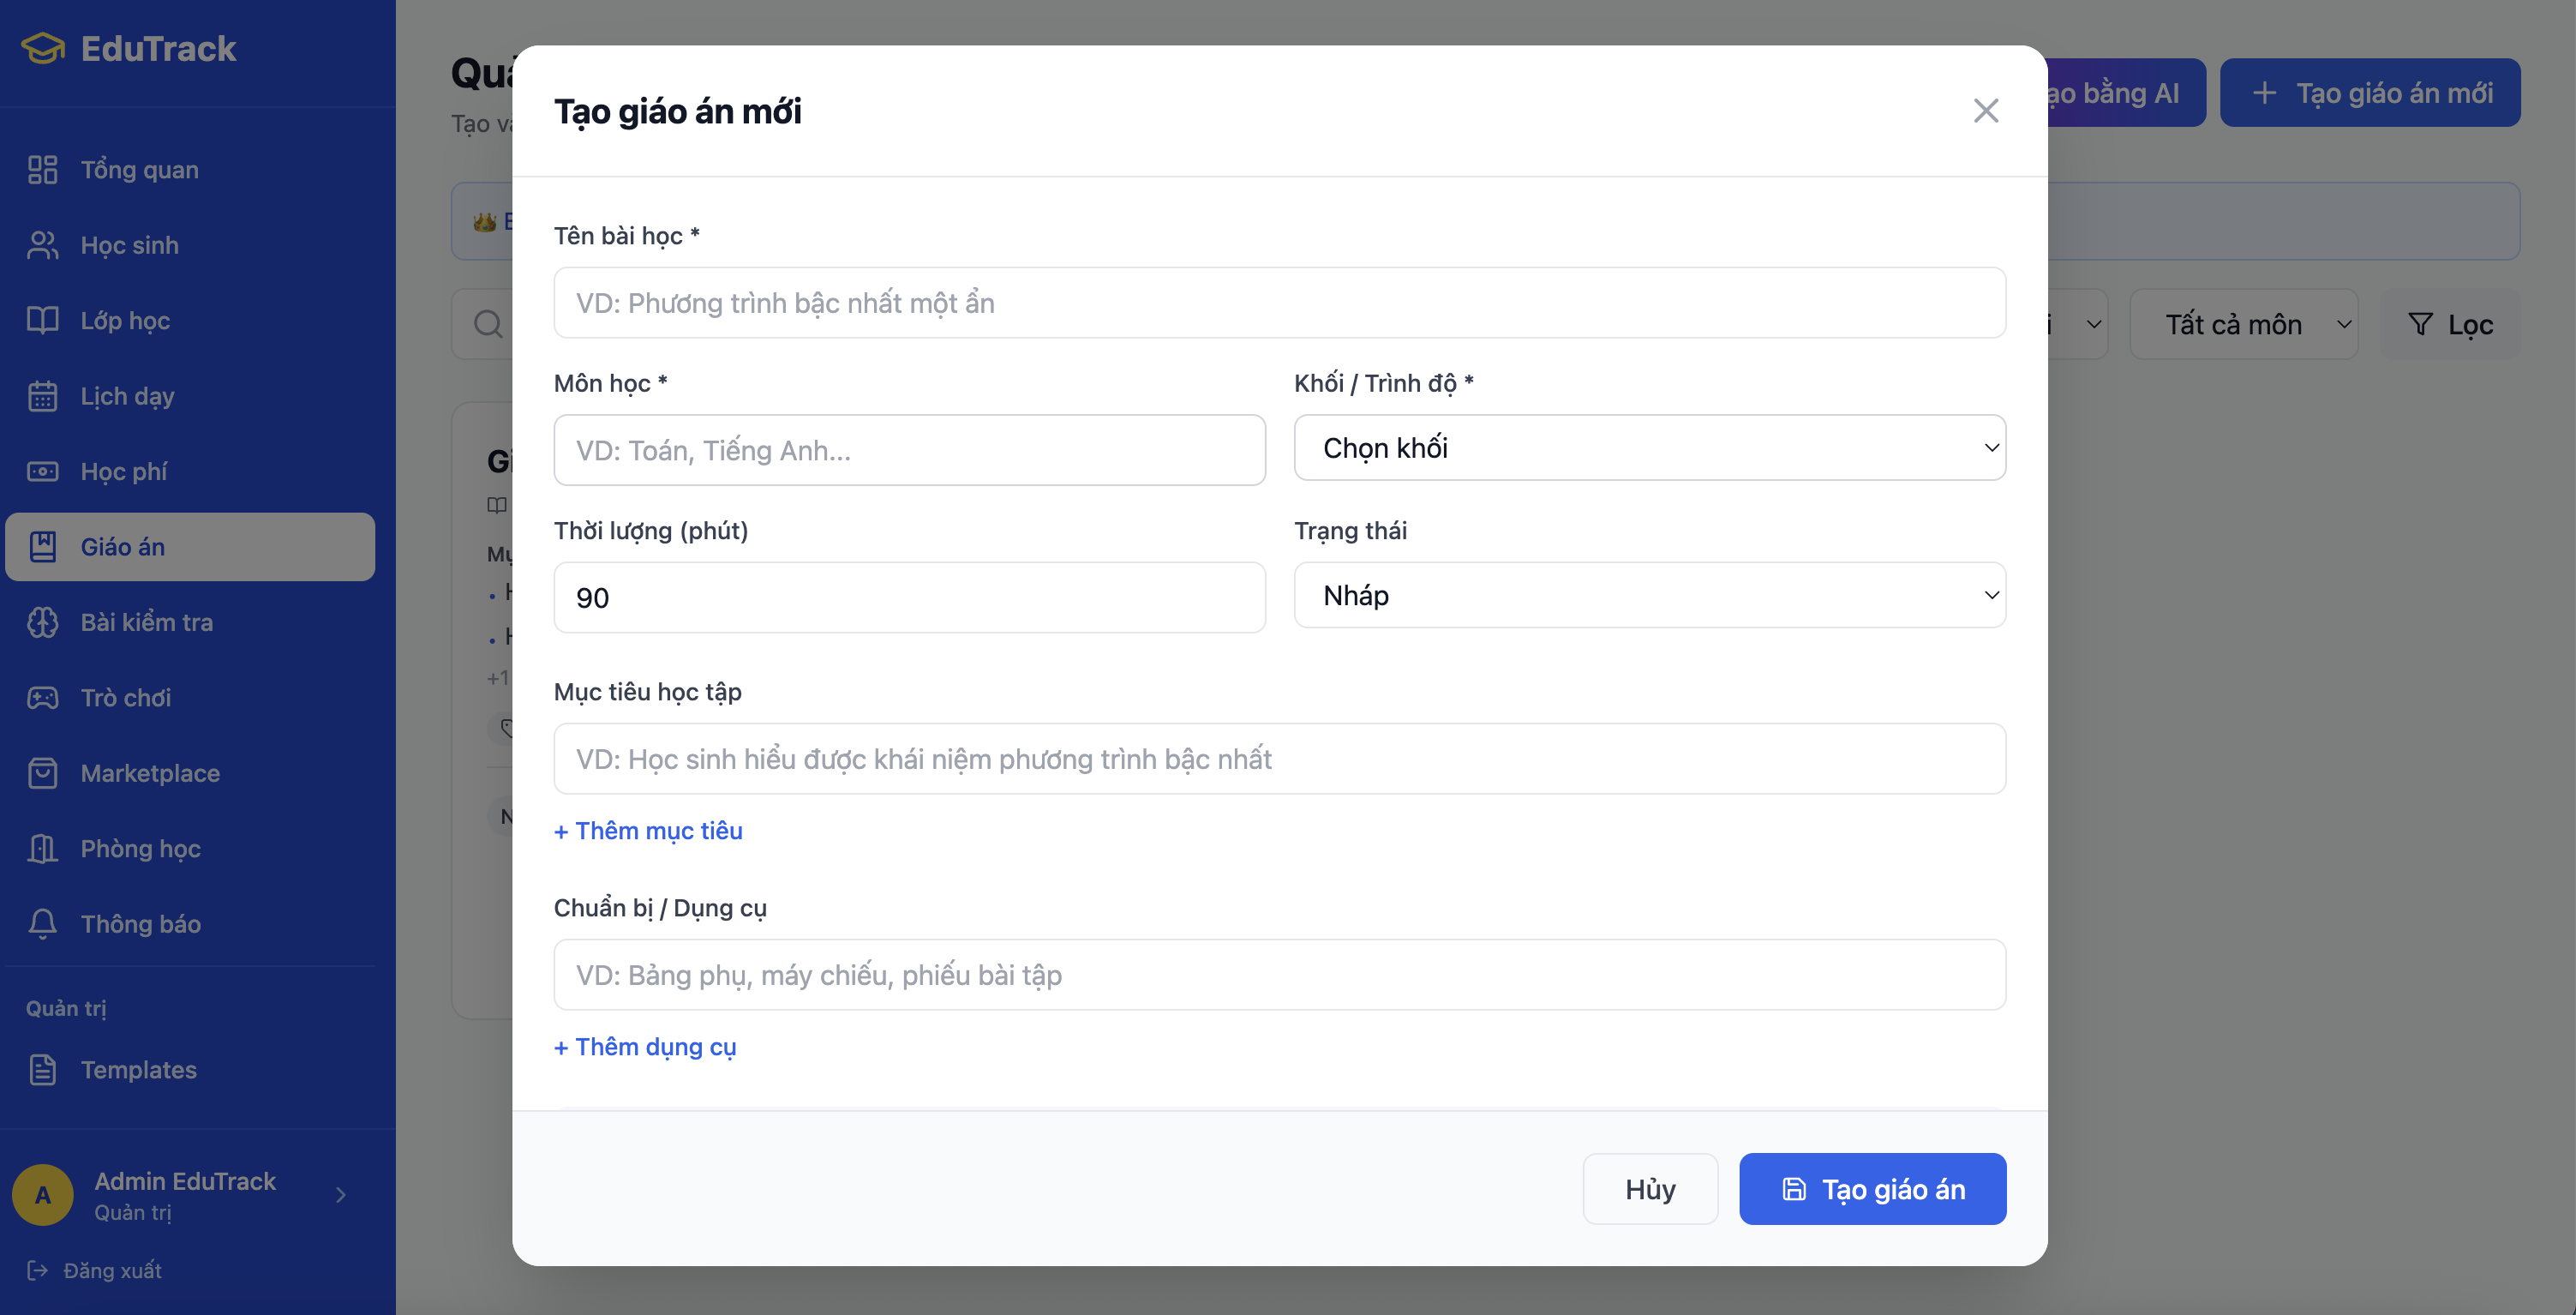
Task: Click the Học phí money icon
Action: [x=42, y=471]
